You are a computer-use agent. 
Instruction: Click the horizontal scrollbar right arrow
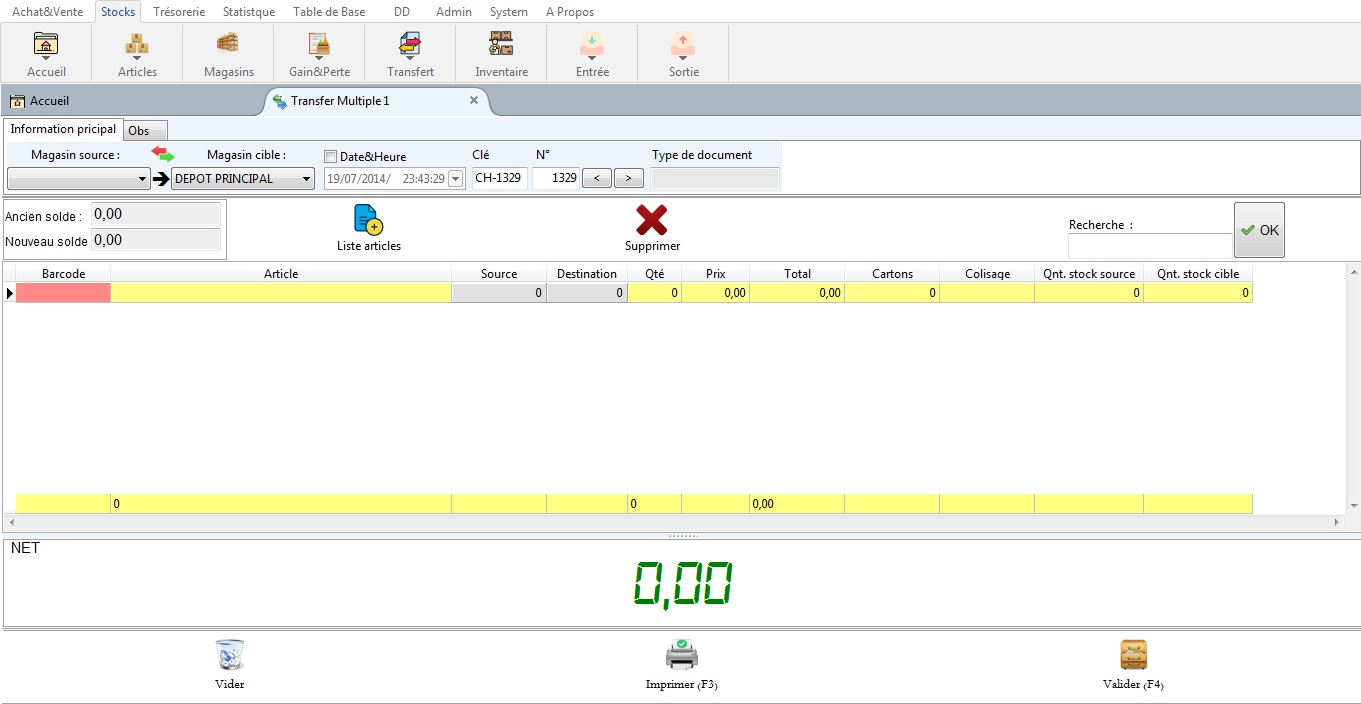tap(1337, 522)
